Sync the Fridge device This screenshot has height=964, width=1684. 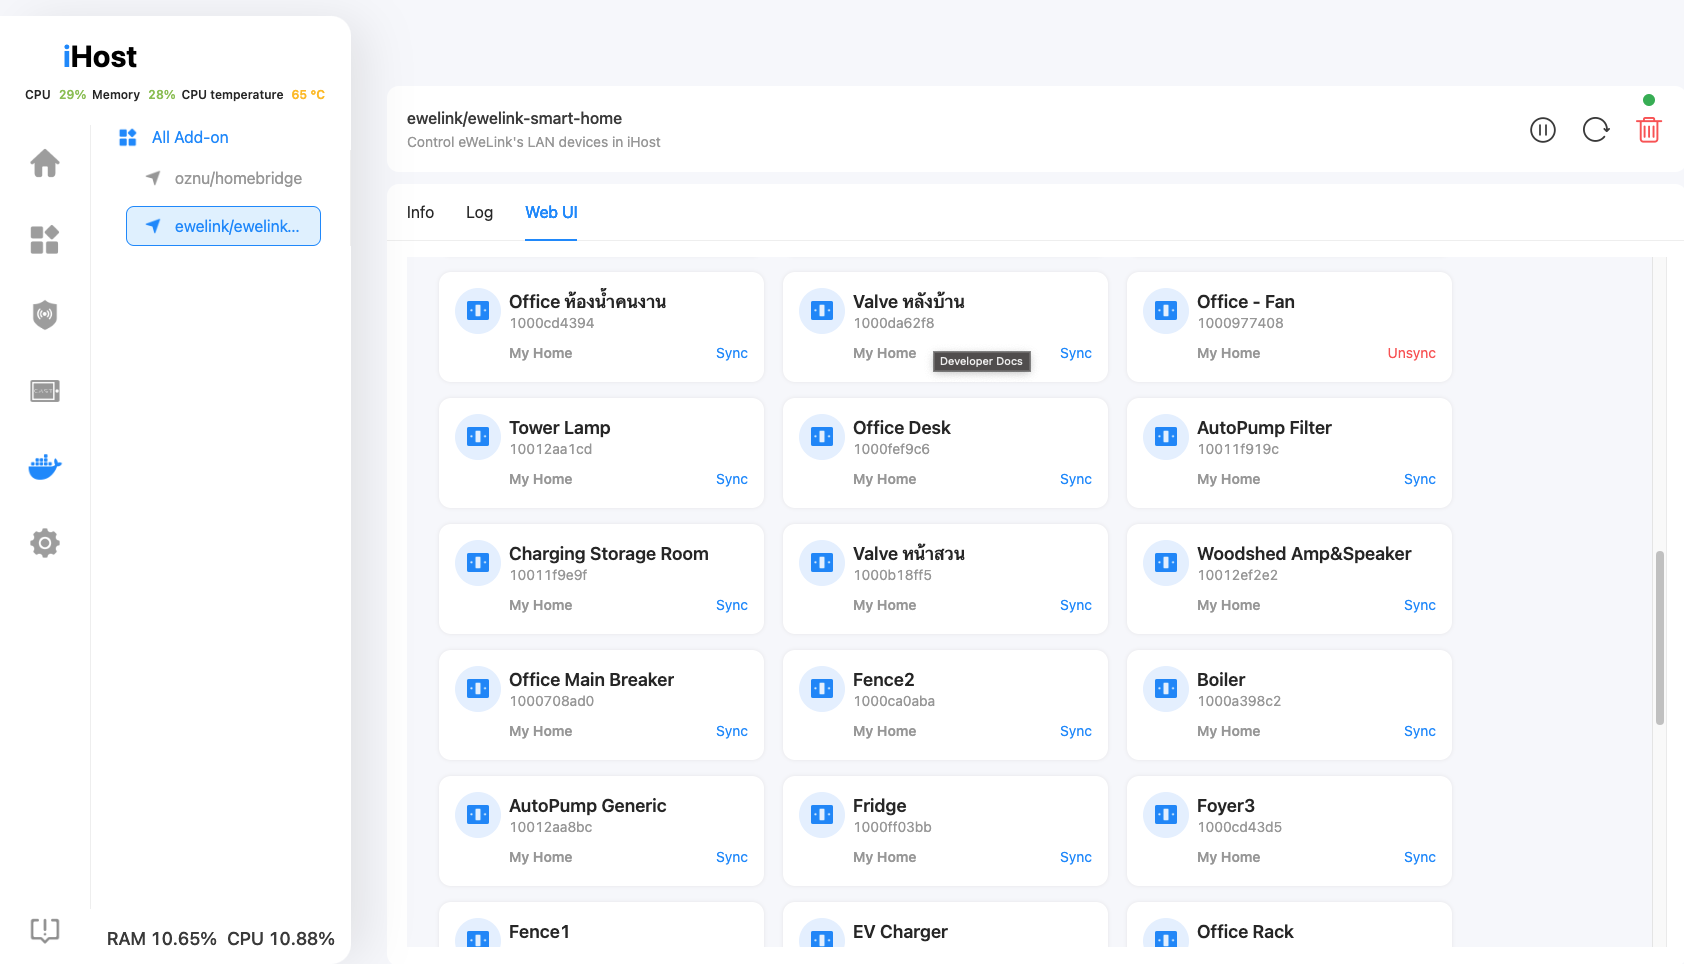pos(1076,857)
